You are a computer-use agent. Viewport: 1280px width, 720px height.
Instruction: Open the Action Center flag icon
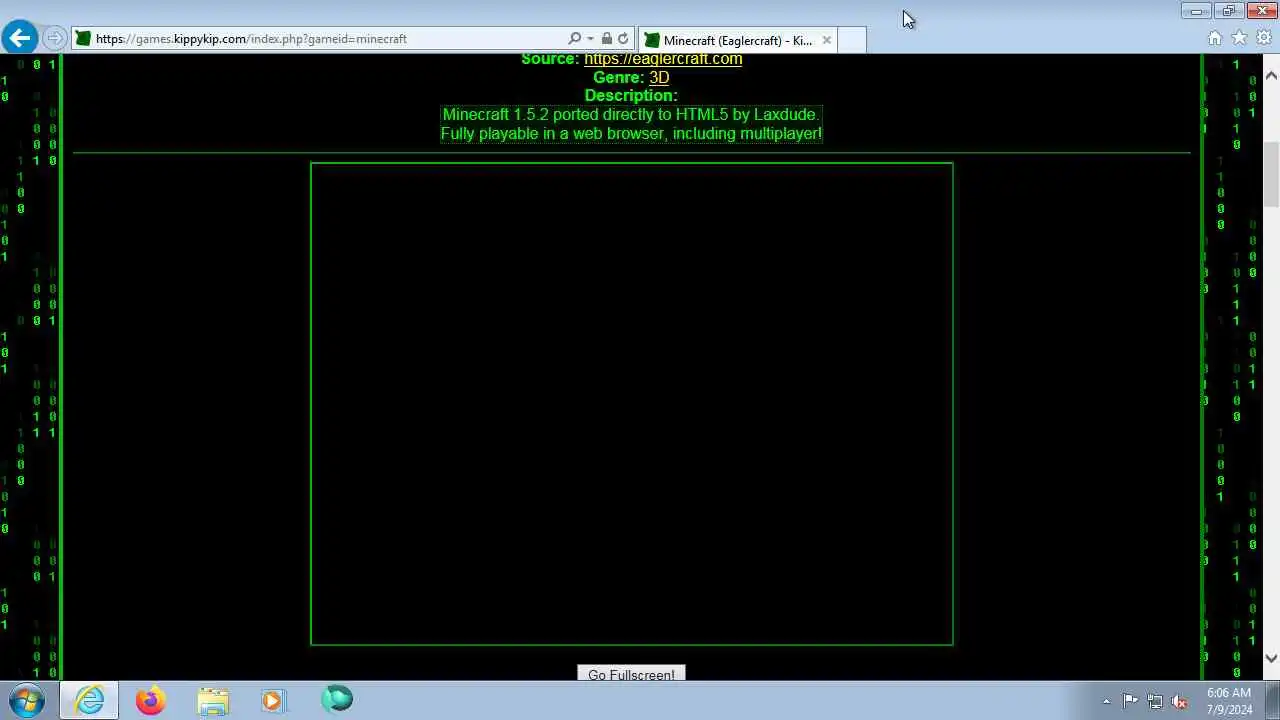point(1130,701)
